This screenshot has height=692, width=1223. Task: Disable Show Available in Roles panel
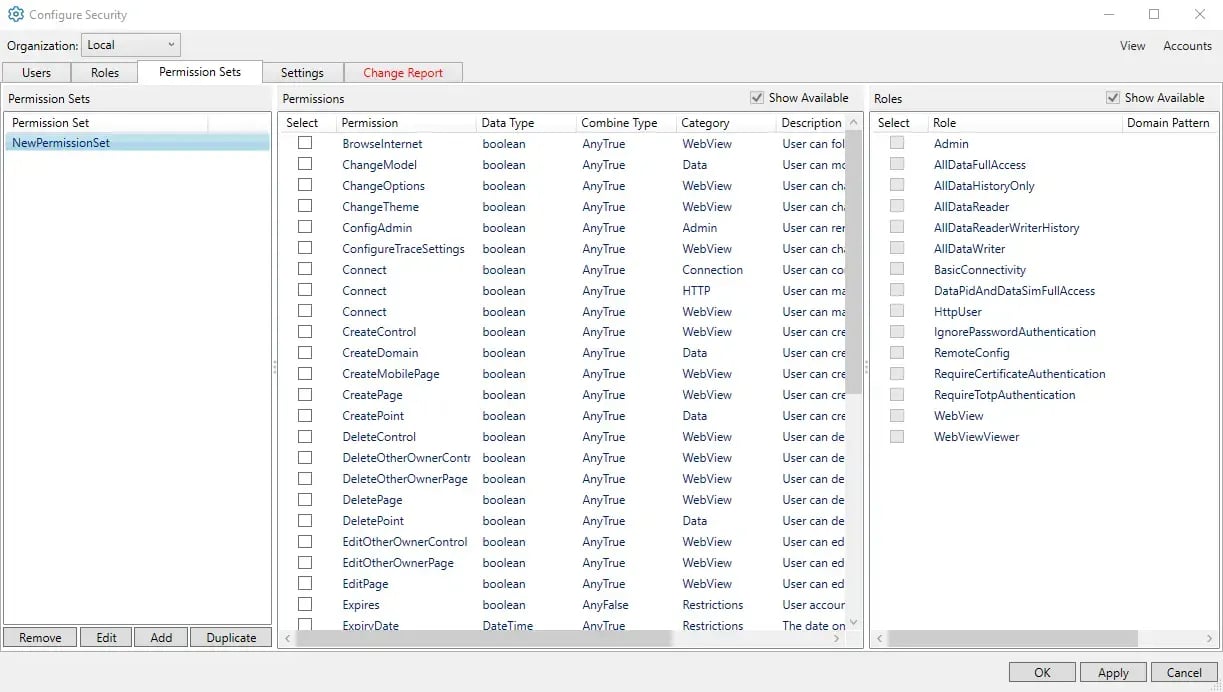(x=1113, y=97)
